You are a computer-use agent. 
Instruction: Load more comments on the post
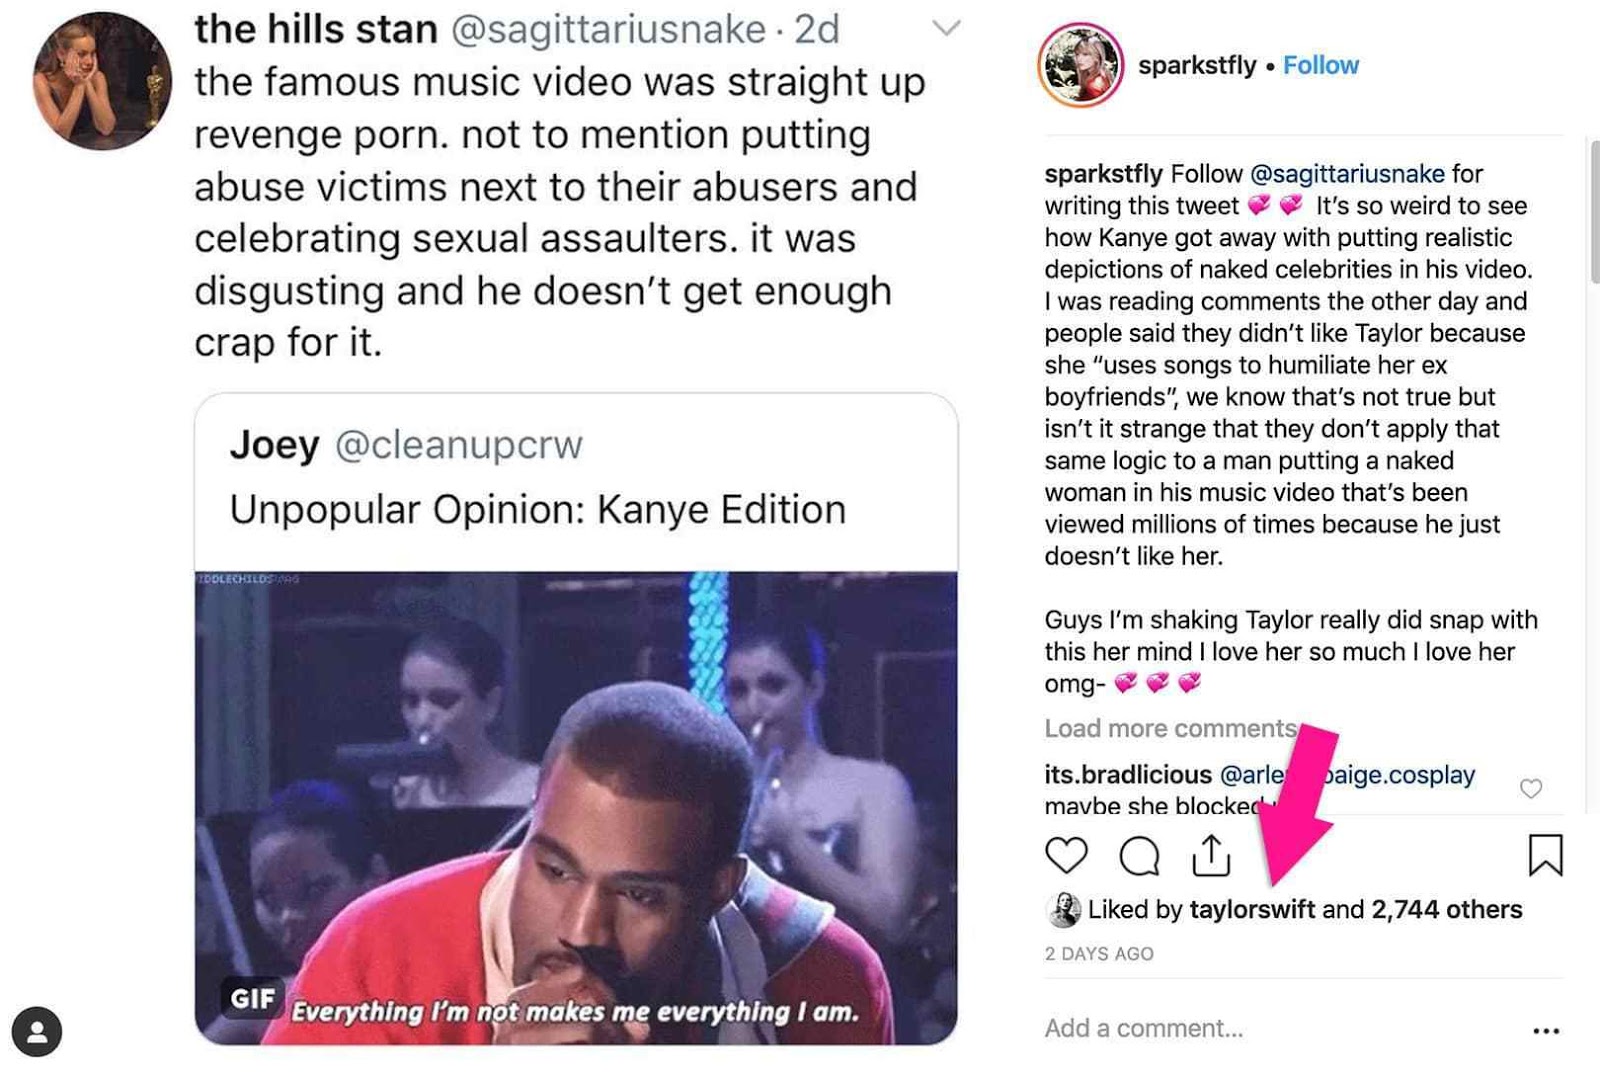coord(1171,728)
